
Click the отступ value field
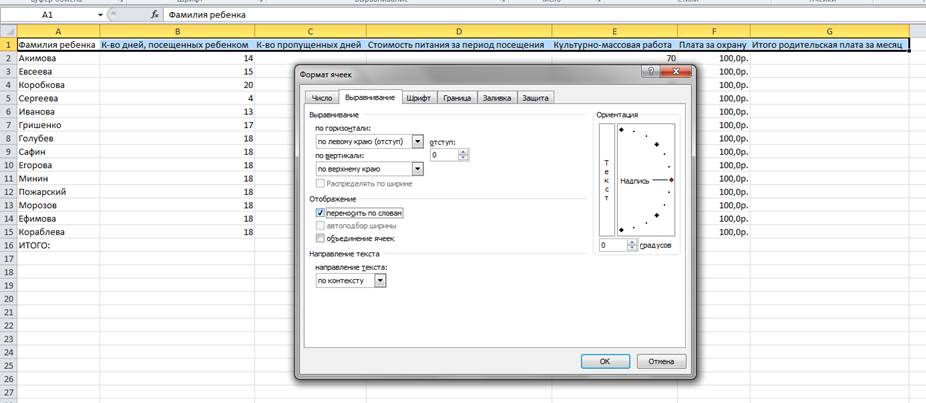tap(444, 155)
